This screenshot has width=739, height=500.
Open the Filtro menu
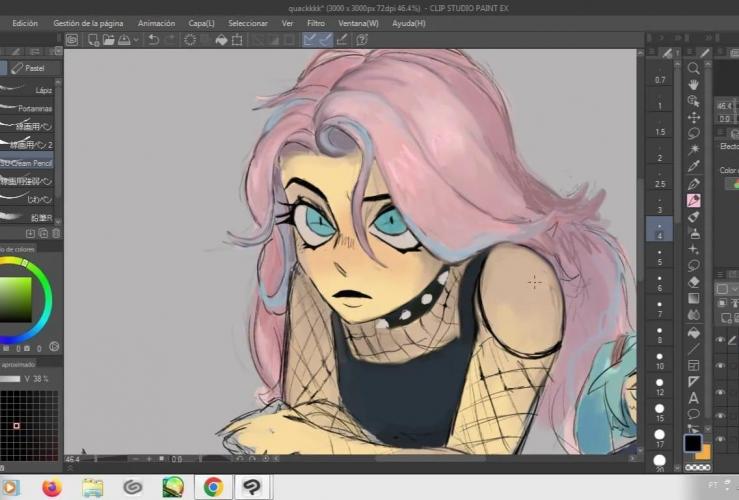[x=316, y=22]
